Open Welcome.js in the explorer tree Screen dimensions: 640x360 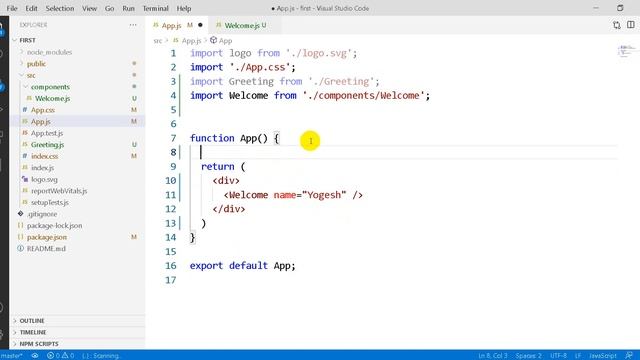pos(52,98)
